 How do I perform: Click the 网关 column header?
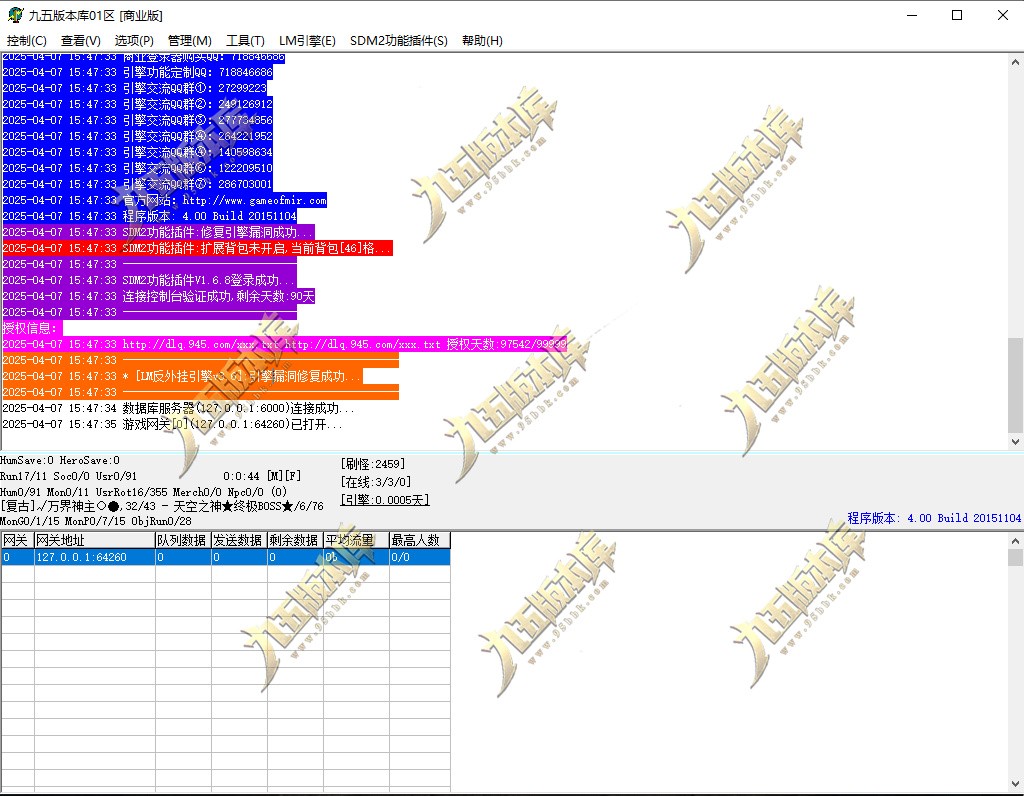(17, 540)
